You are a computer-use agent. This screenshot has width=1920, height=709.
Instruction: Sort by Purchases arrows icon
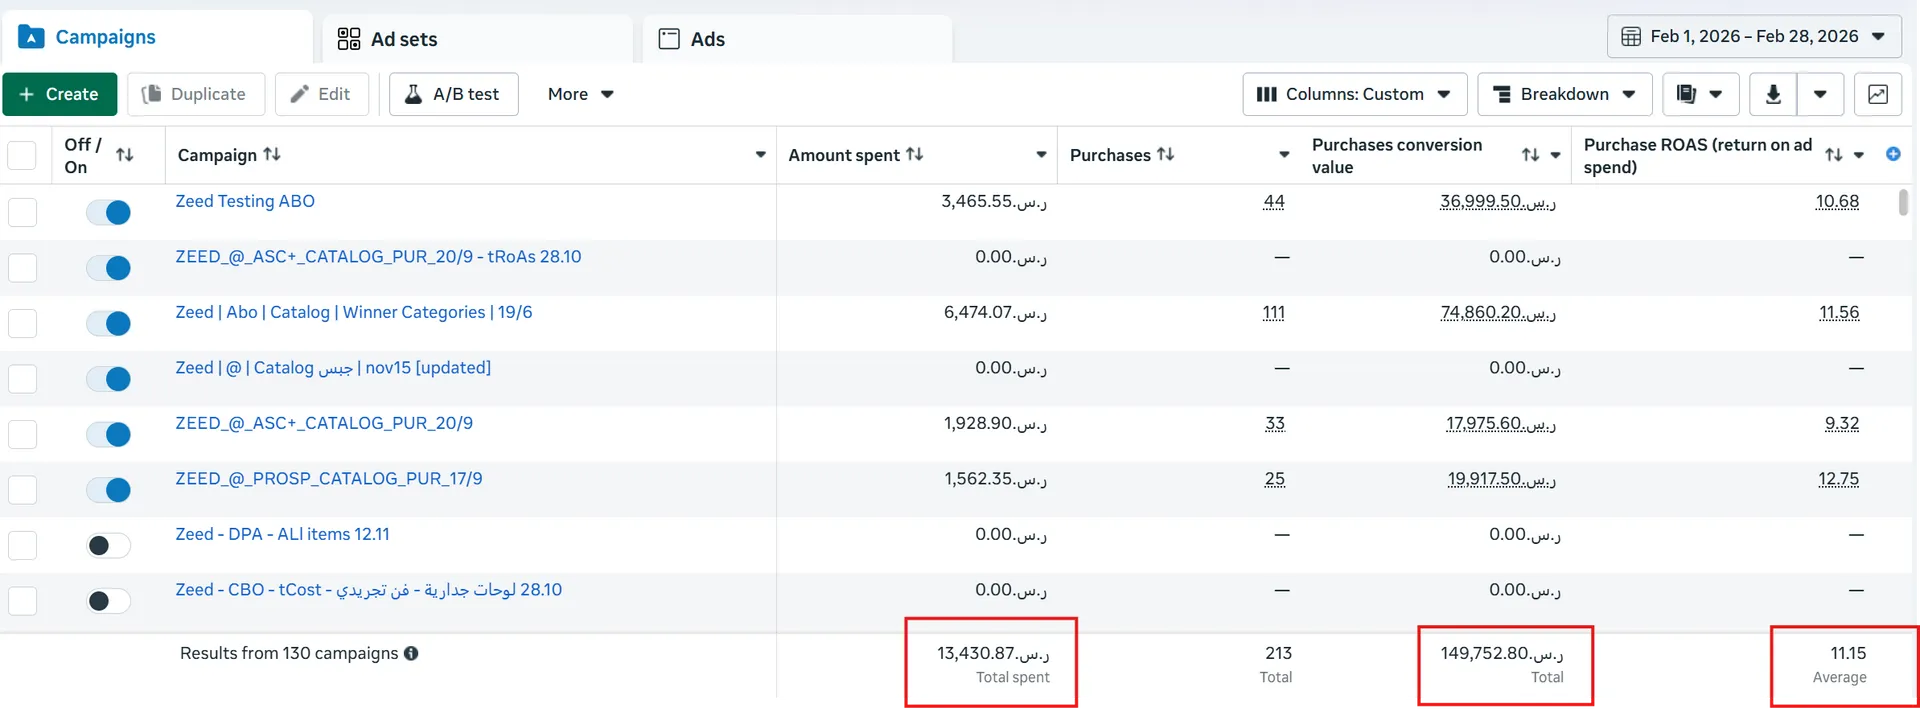click(1166, 154)
